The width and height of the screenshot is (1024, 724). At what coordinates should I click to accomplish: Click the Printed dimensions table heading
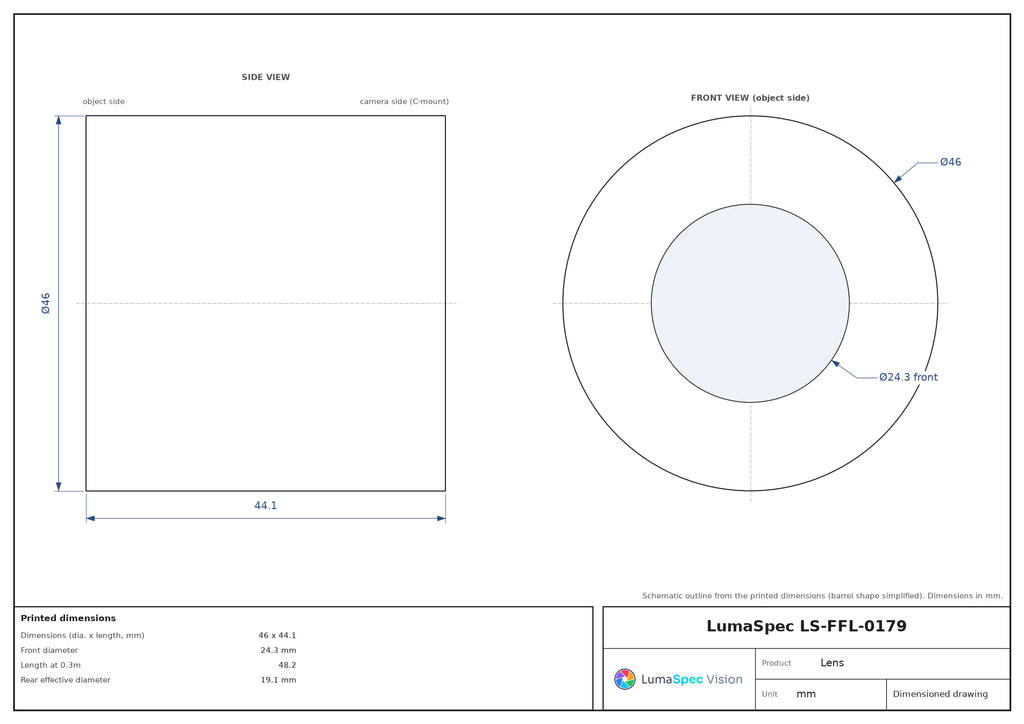click(68, 618)
